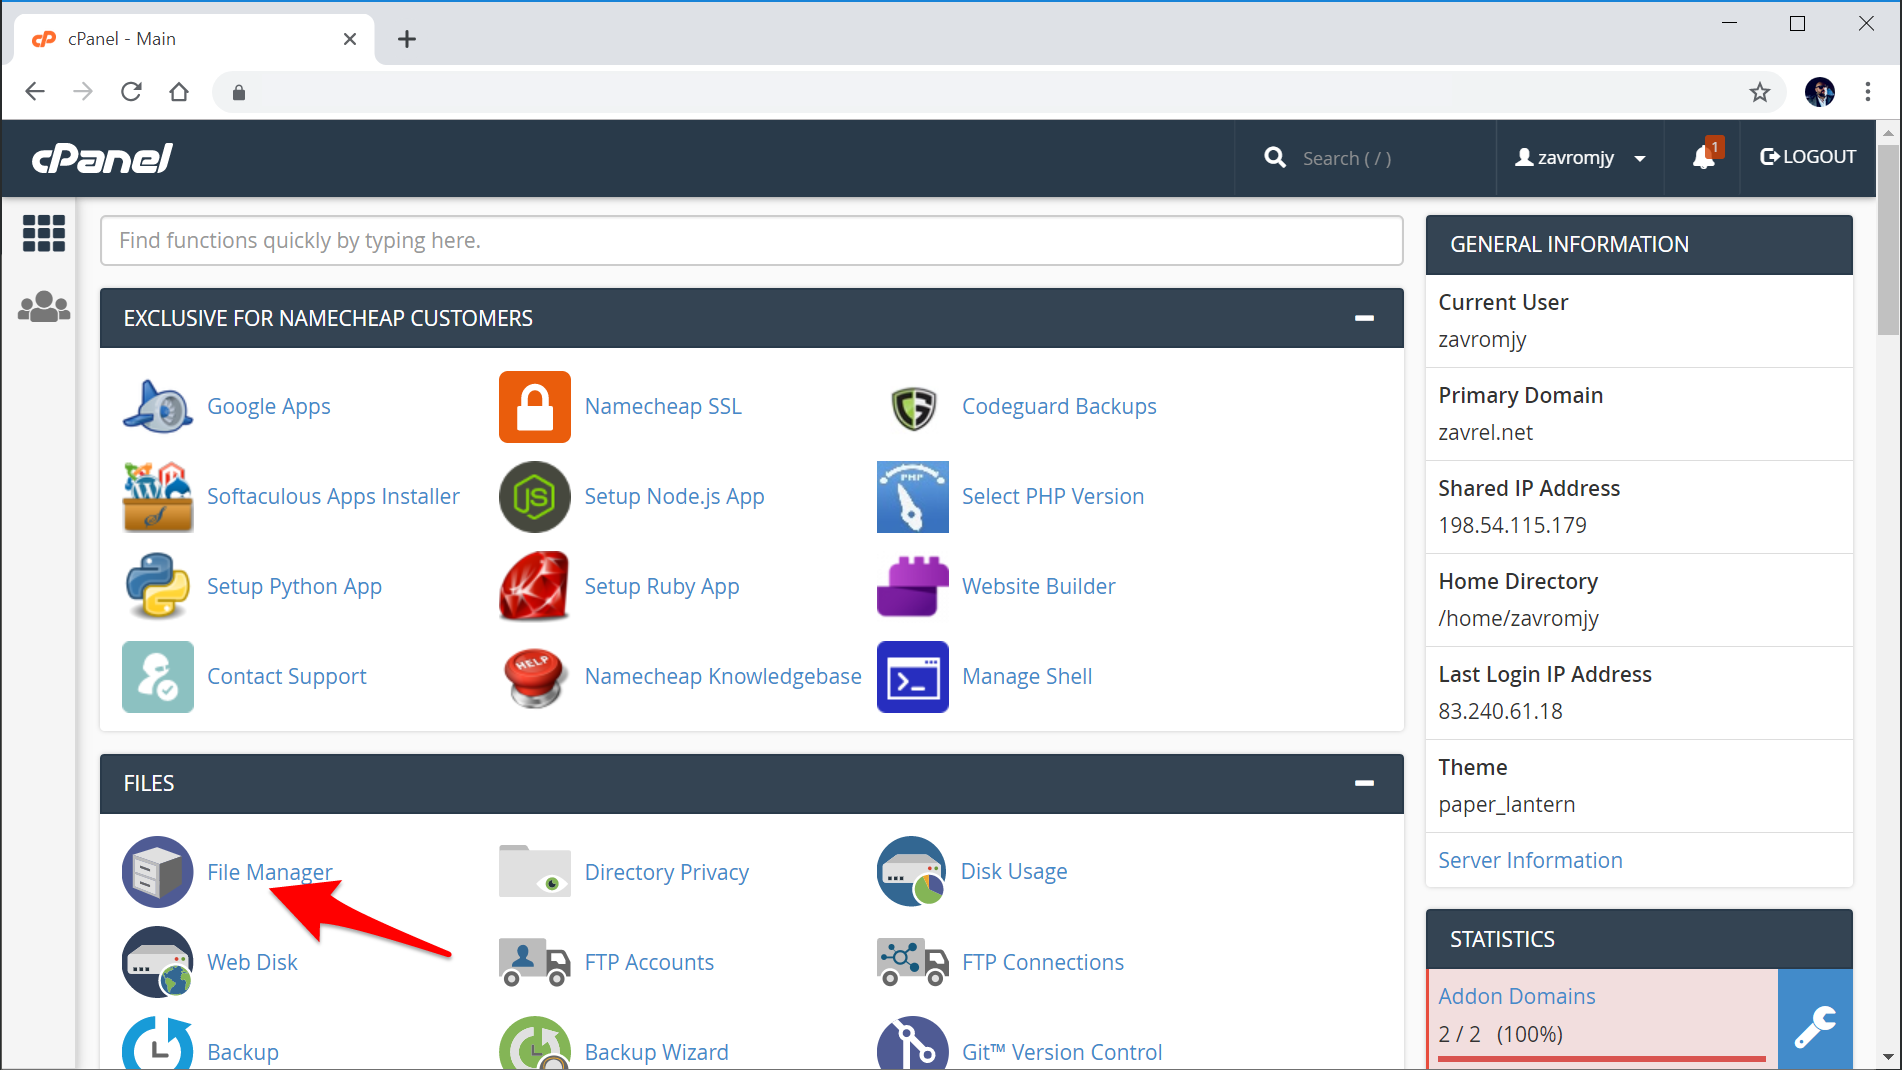This screenshot has width=1902, height=1070.
Task: Click the primary domain zavrel.net text
Action: pyautogui.click(x=1485, y=432)
